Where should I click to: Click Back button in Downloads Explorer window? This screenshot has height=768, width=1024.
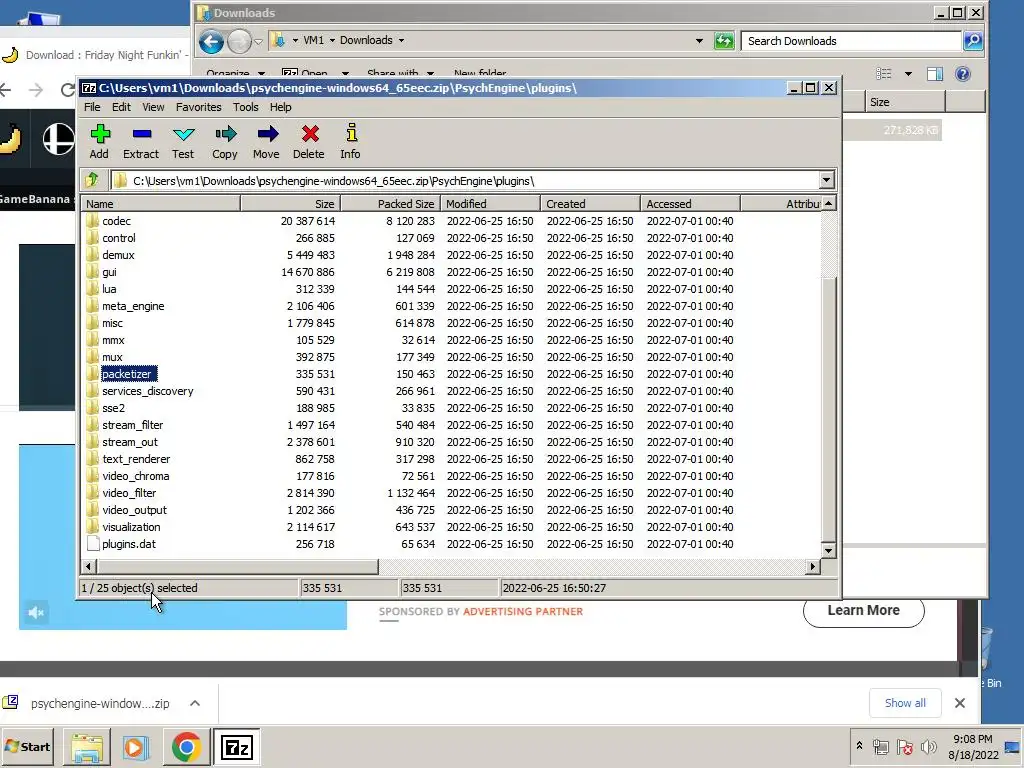211,41
